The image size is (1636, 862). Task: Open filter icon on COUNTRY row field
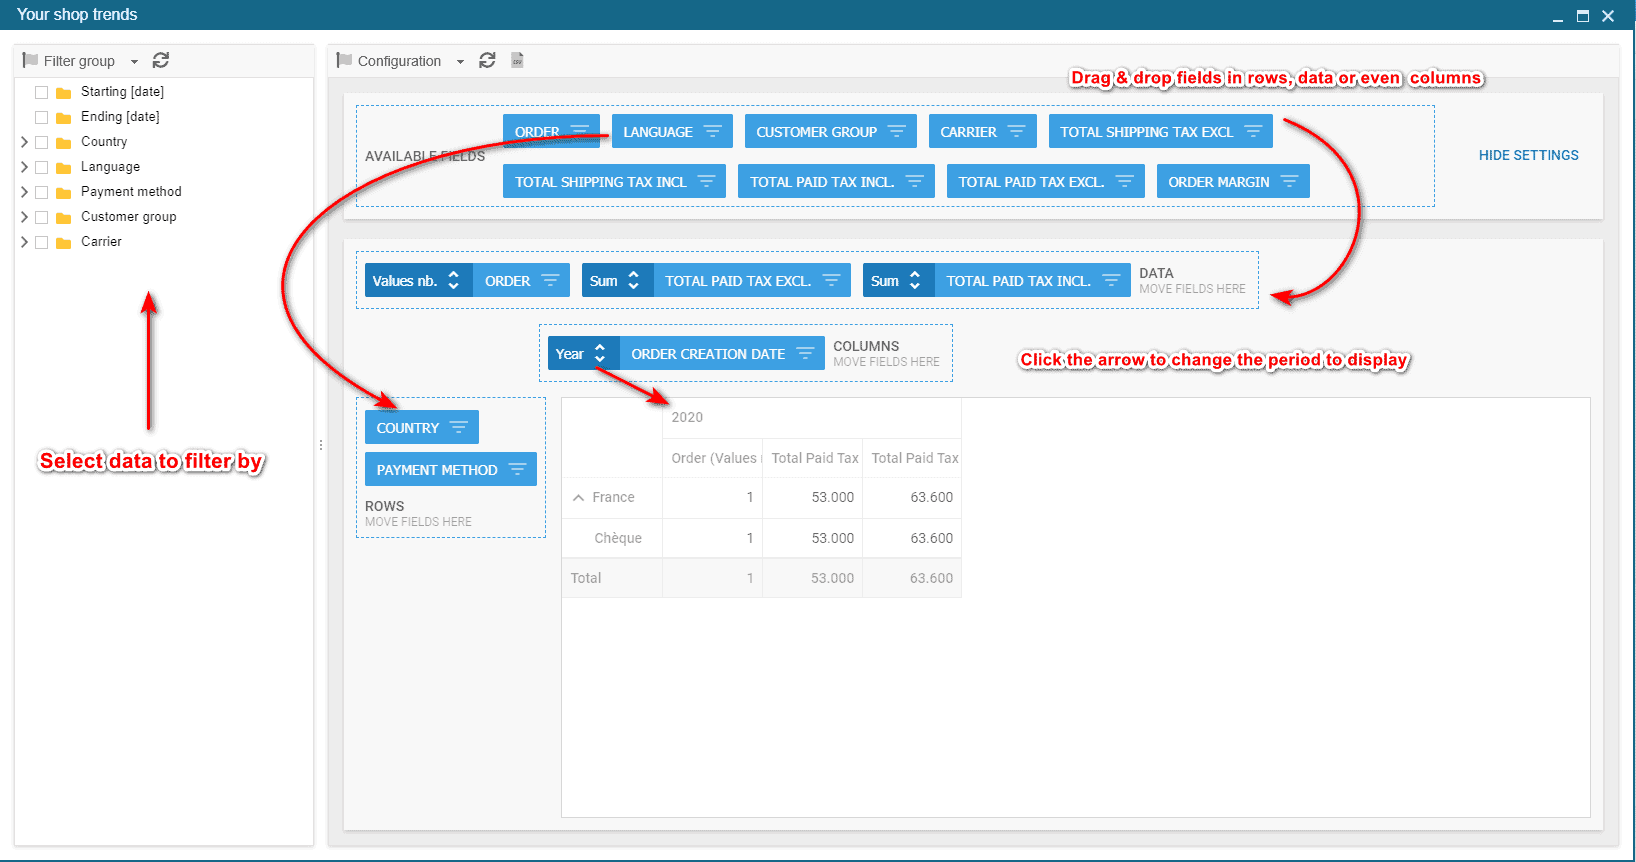click(x=458, y=428)
